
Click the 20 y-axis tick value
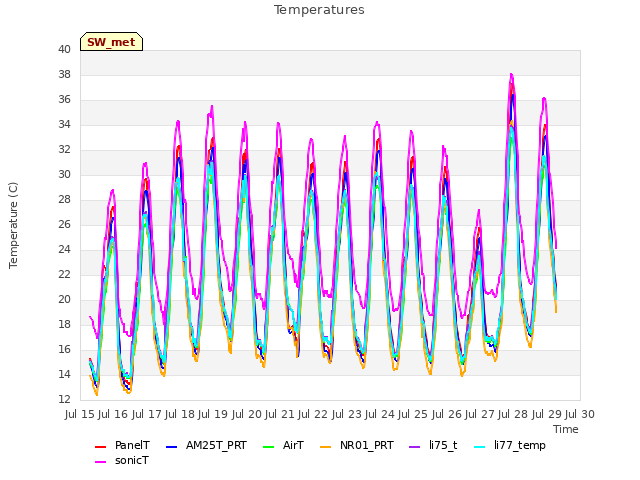64,300
